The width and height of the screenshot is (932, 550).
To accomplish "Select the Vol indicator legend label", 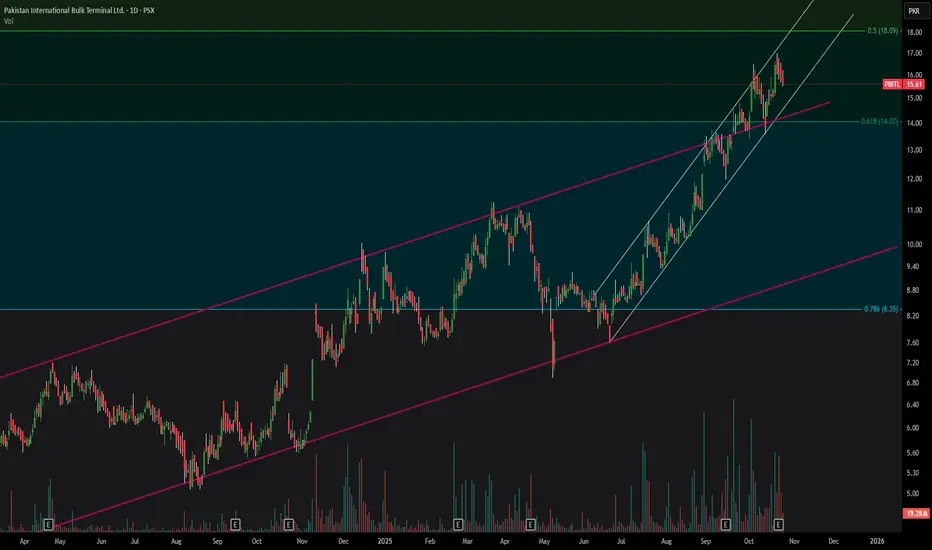I will [x=8, y=21].
